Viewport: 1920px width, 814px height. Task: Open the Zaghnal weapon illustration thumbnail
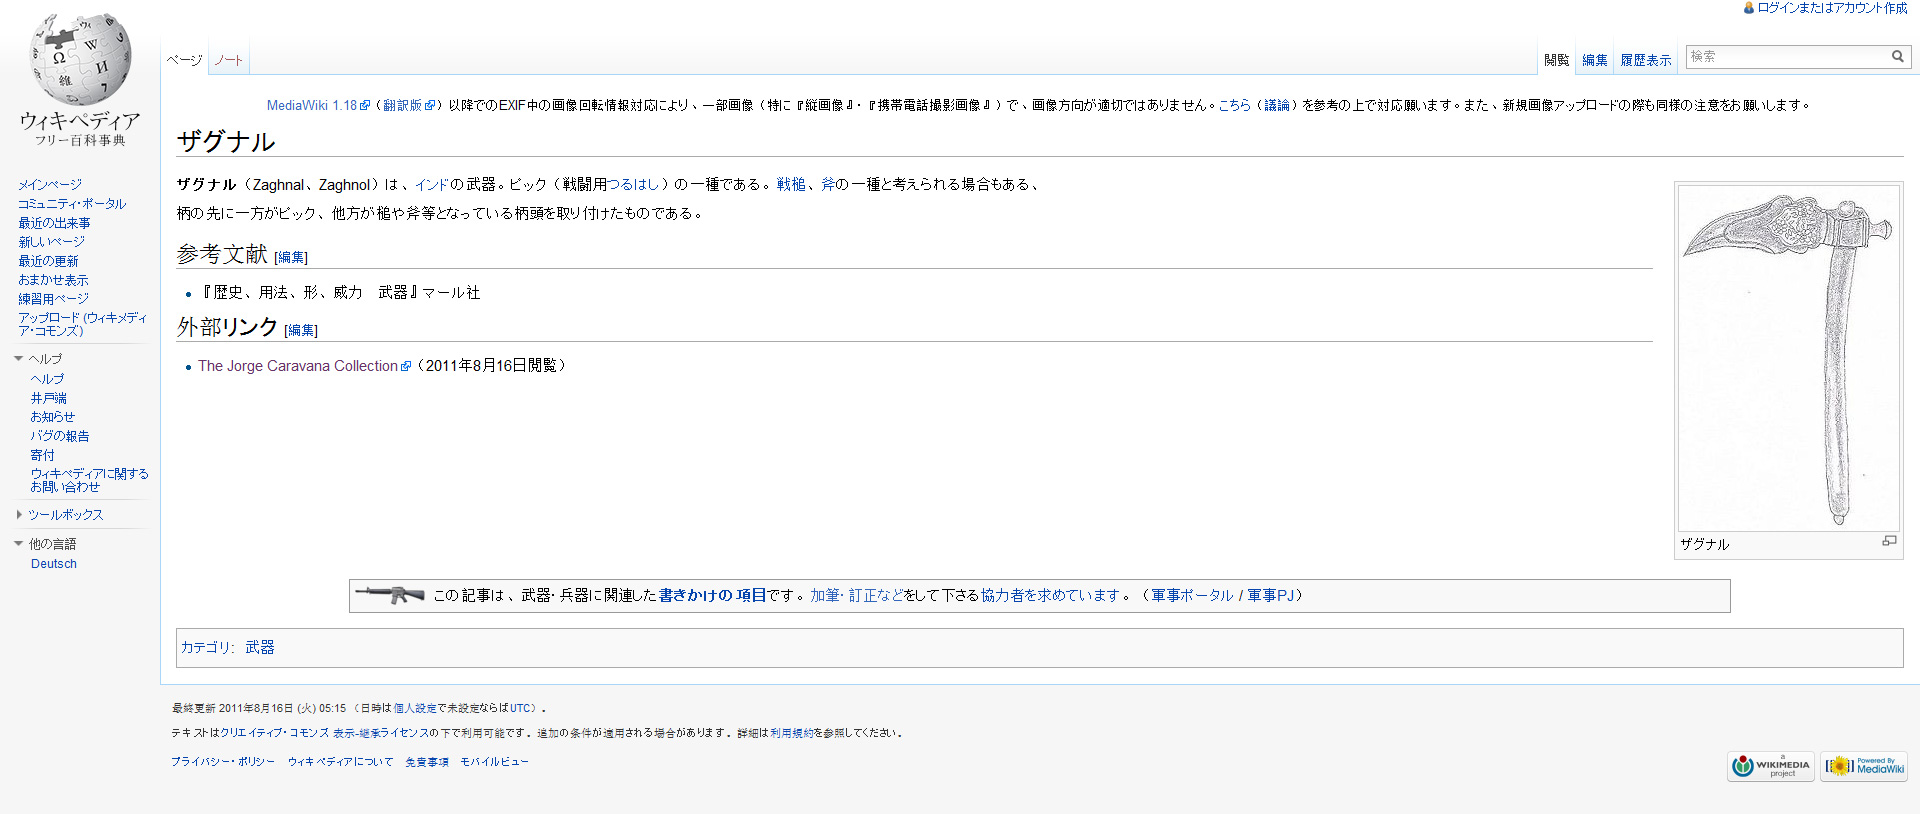click(x=1788, y=358)
